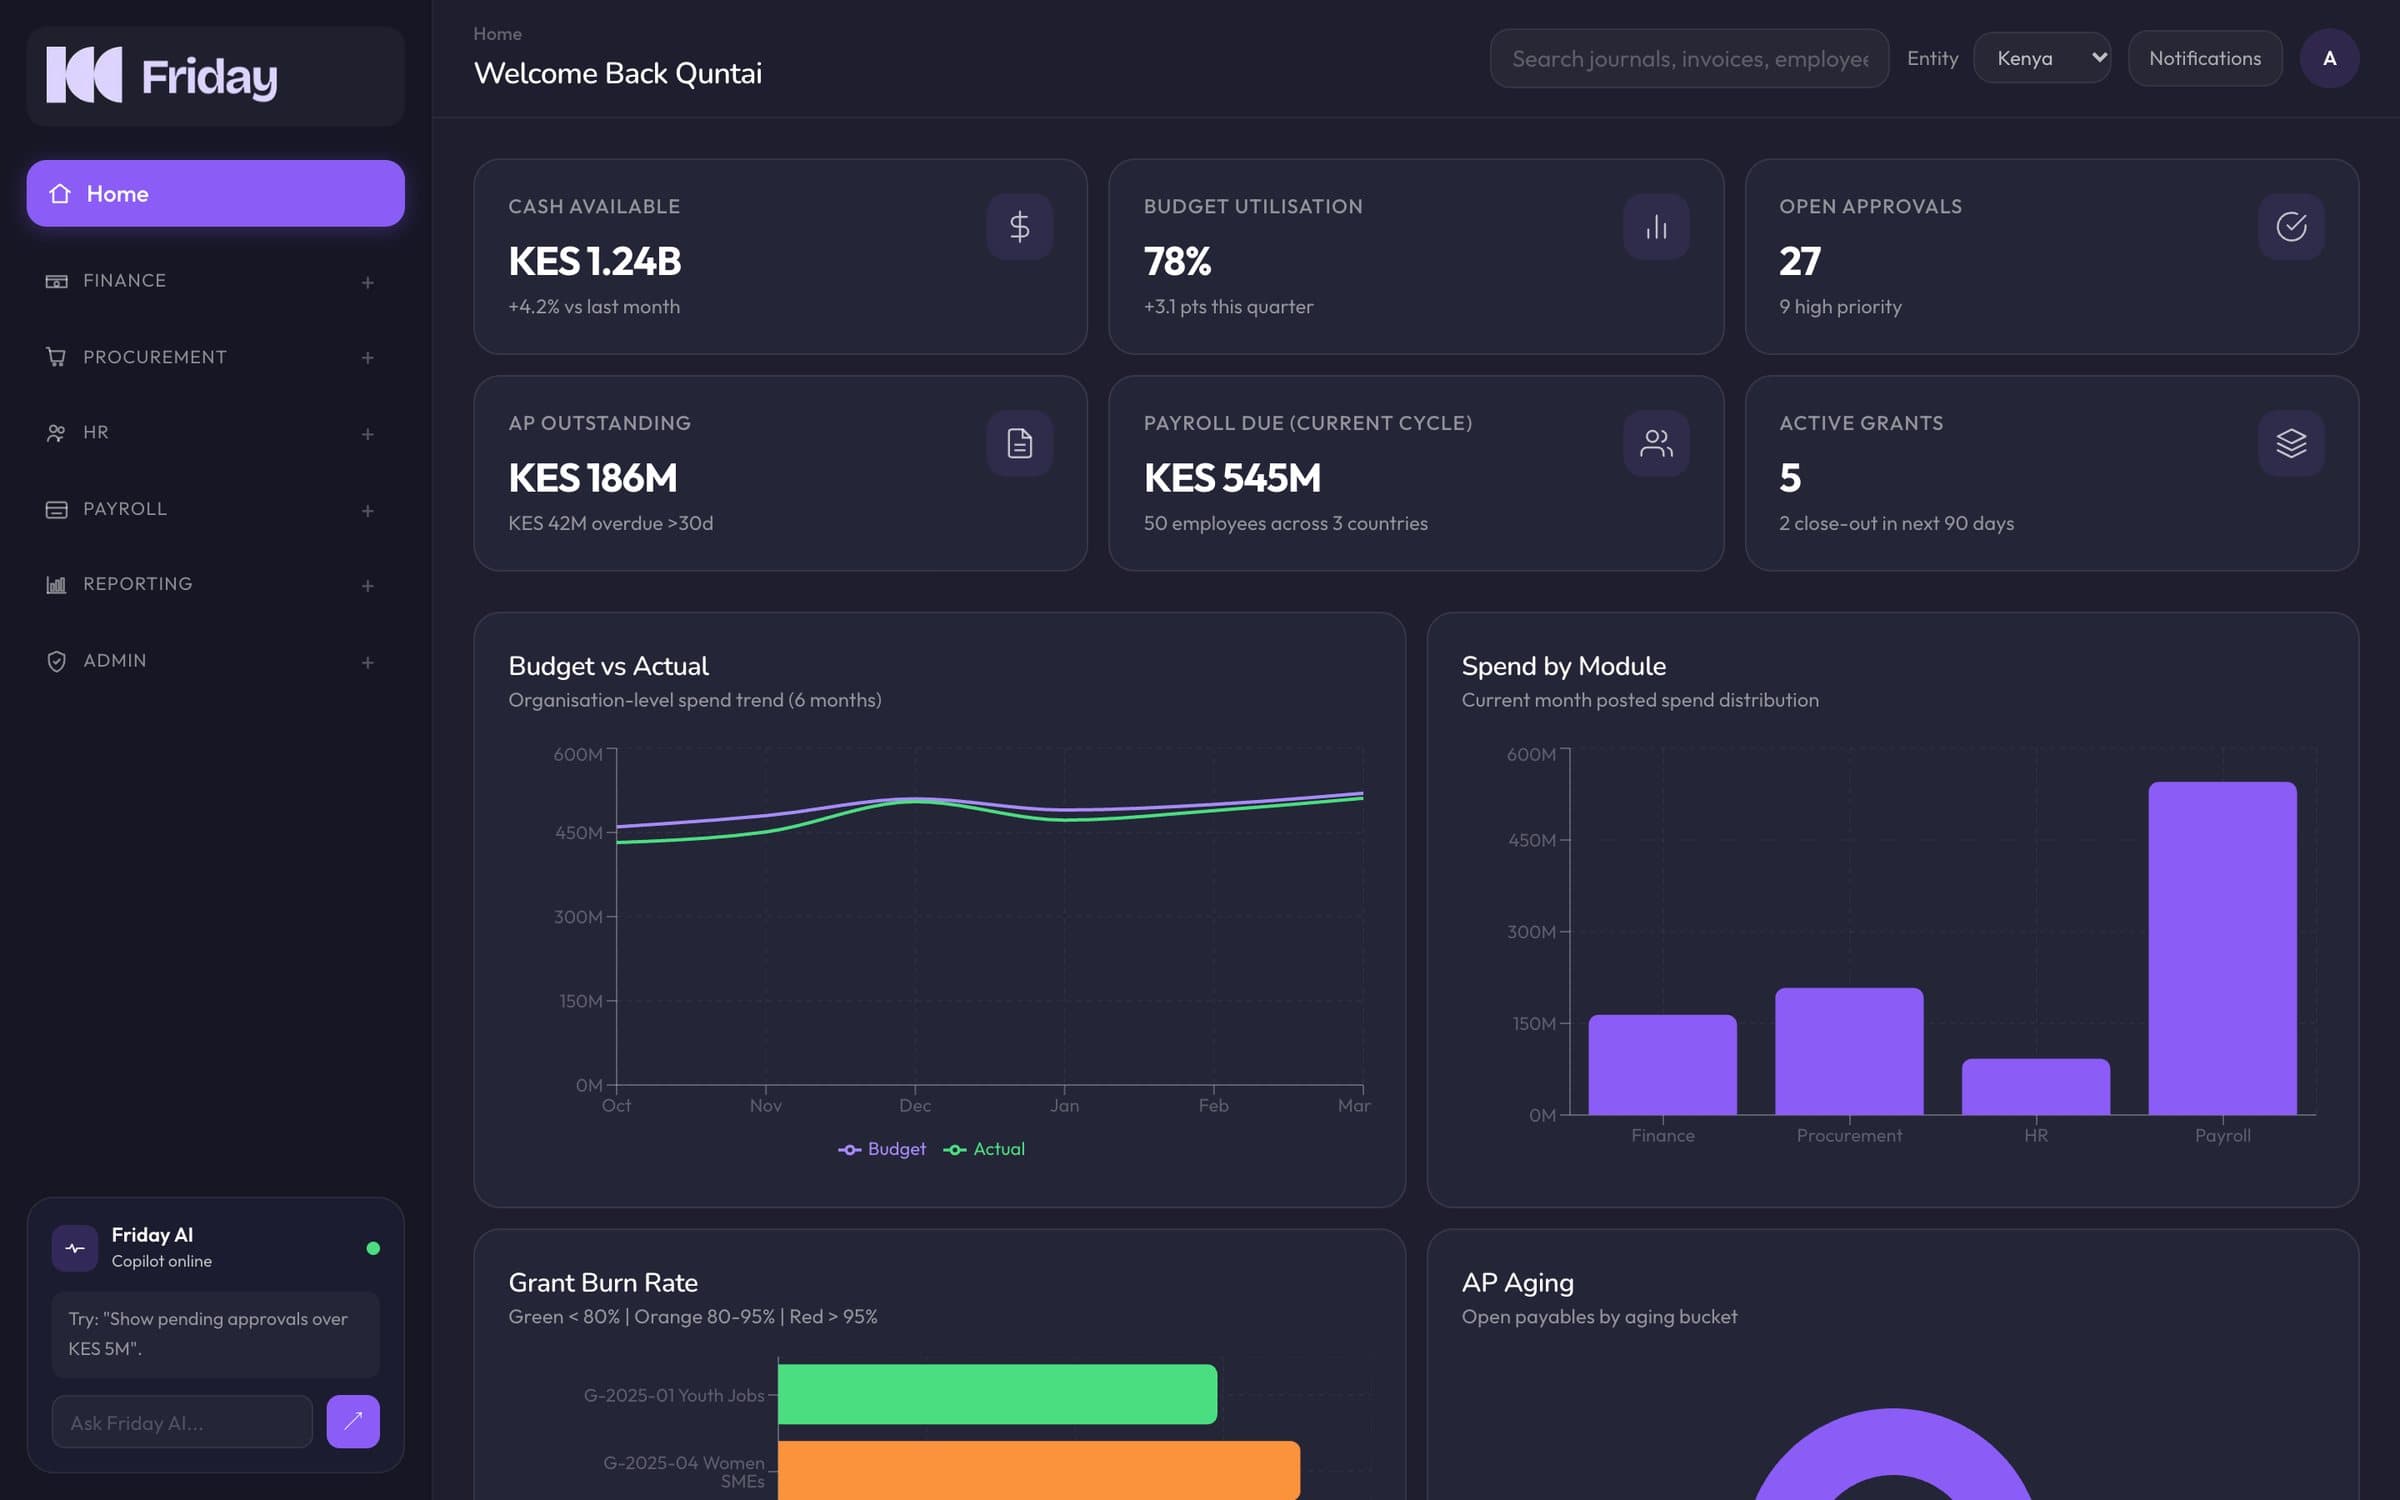Open the Reporting section
The height and width of the screenshot is (1500, 2400).
[215, 584]
